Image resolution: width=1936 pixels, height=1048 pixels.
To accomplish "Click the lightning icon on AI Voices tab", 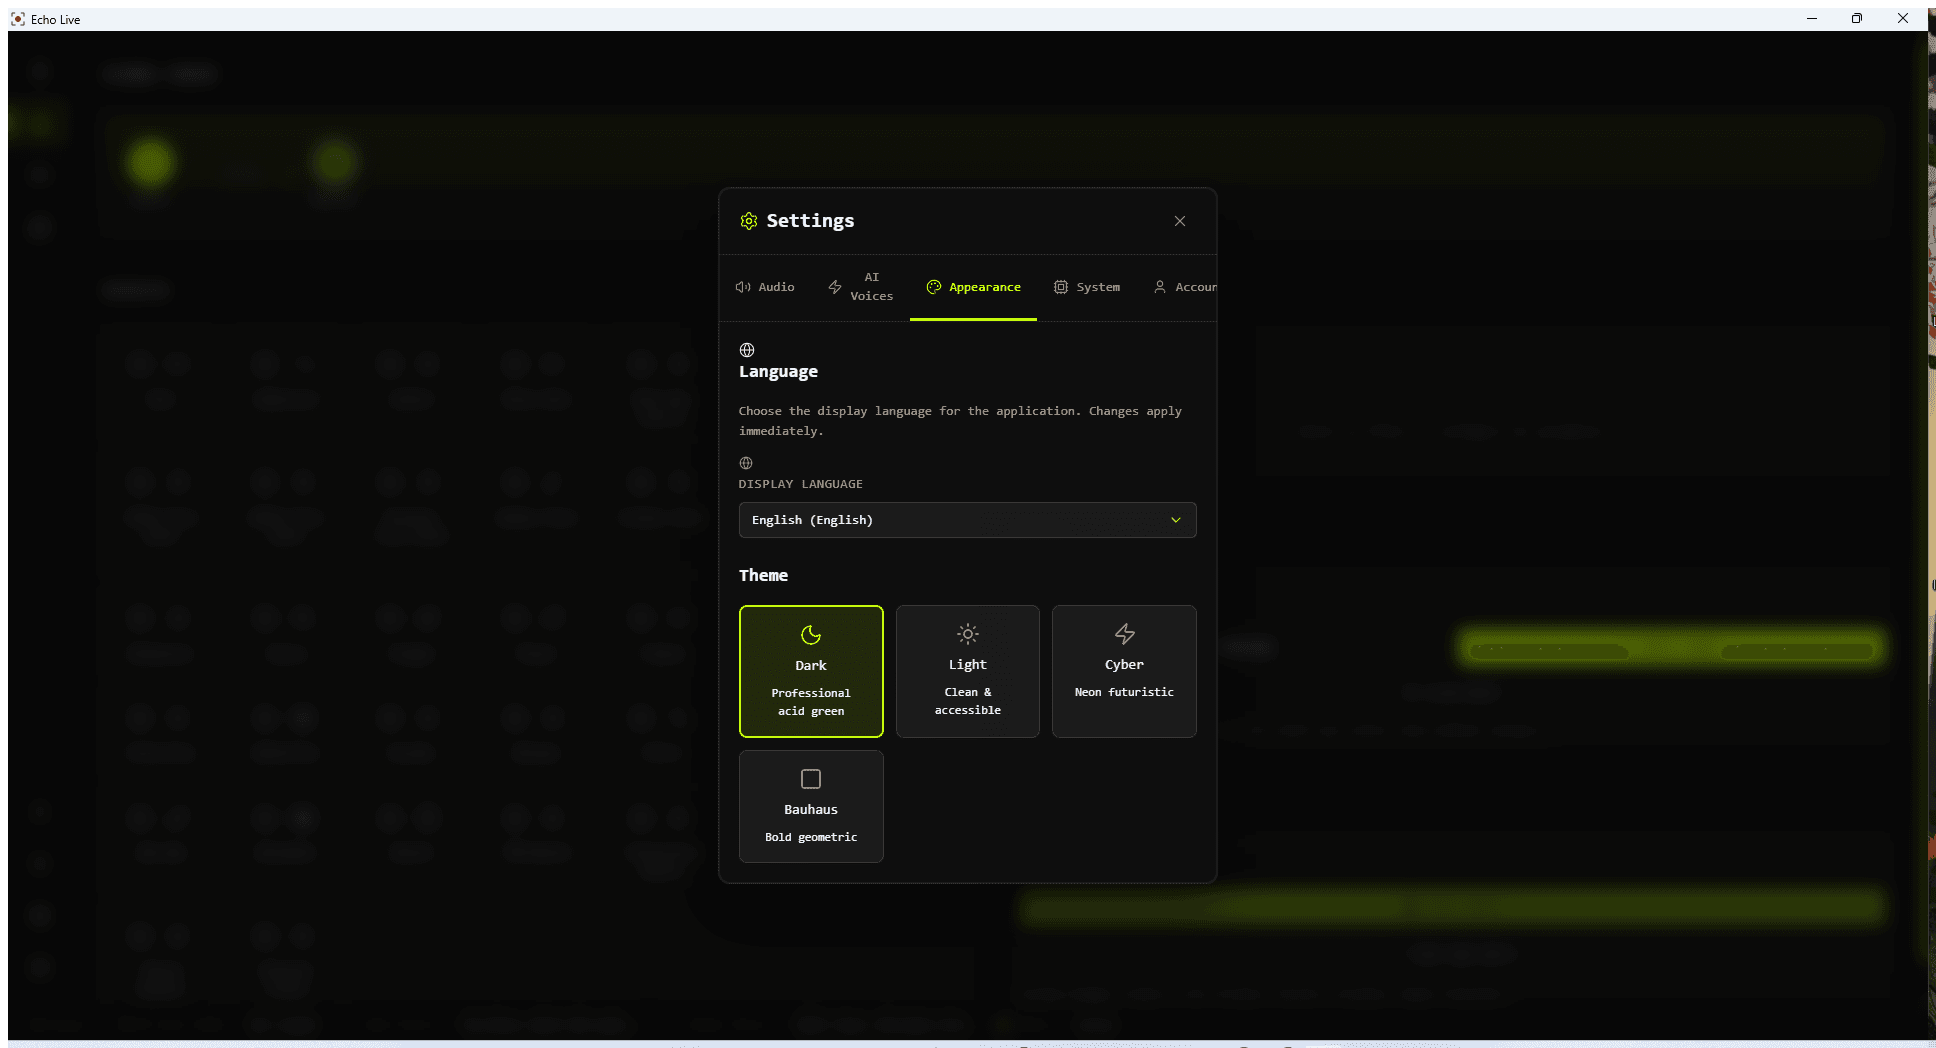I will point(835,287).
